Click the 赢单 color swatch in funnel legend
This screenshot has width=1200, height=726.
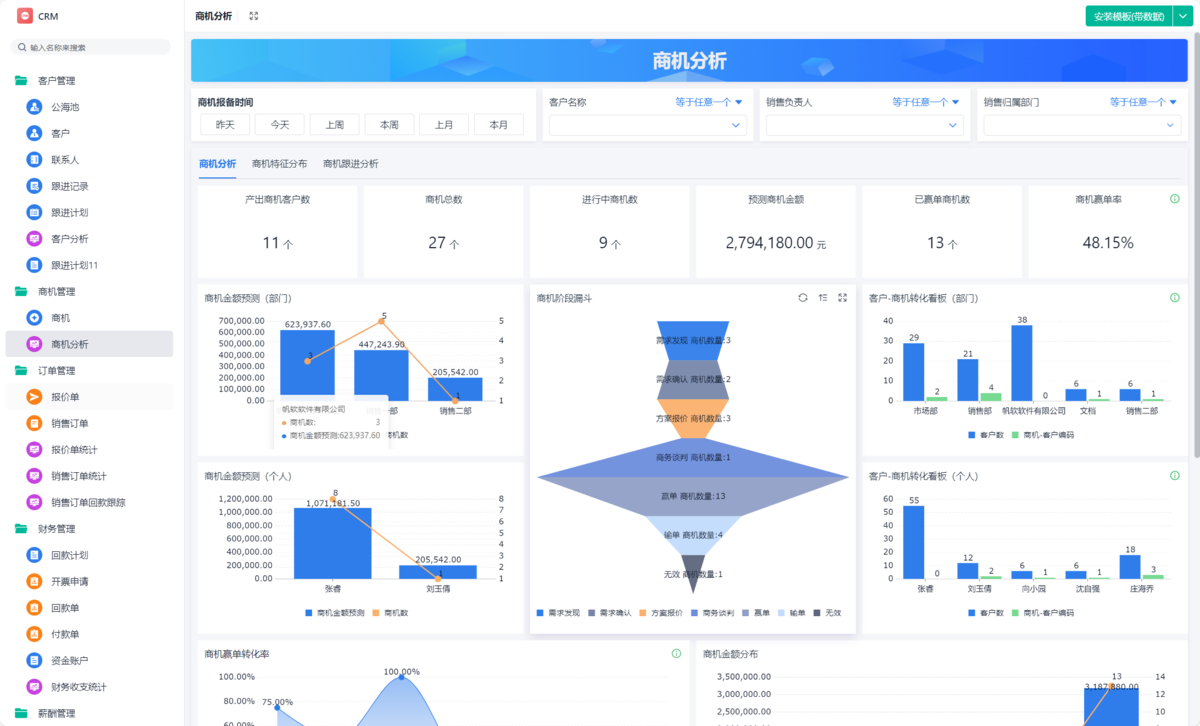(x=744, y=613)
